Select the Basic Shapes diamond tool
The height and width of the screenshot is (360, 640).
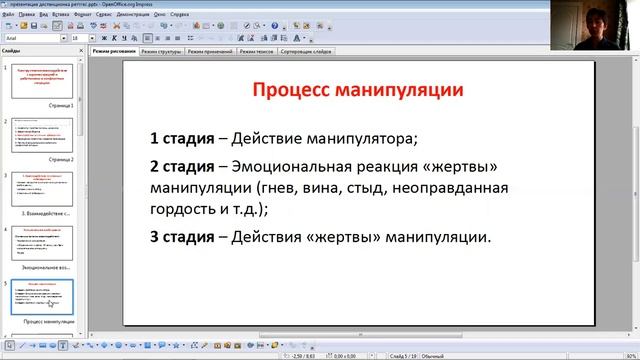(x=104, y=345)
